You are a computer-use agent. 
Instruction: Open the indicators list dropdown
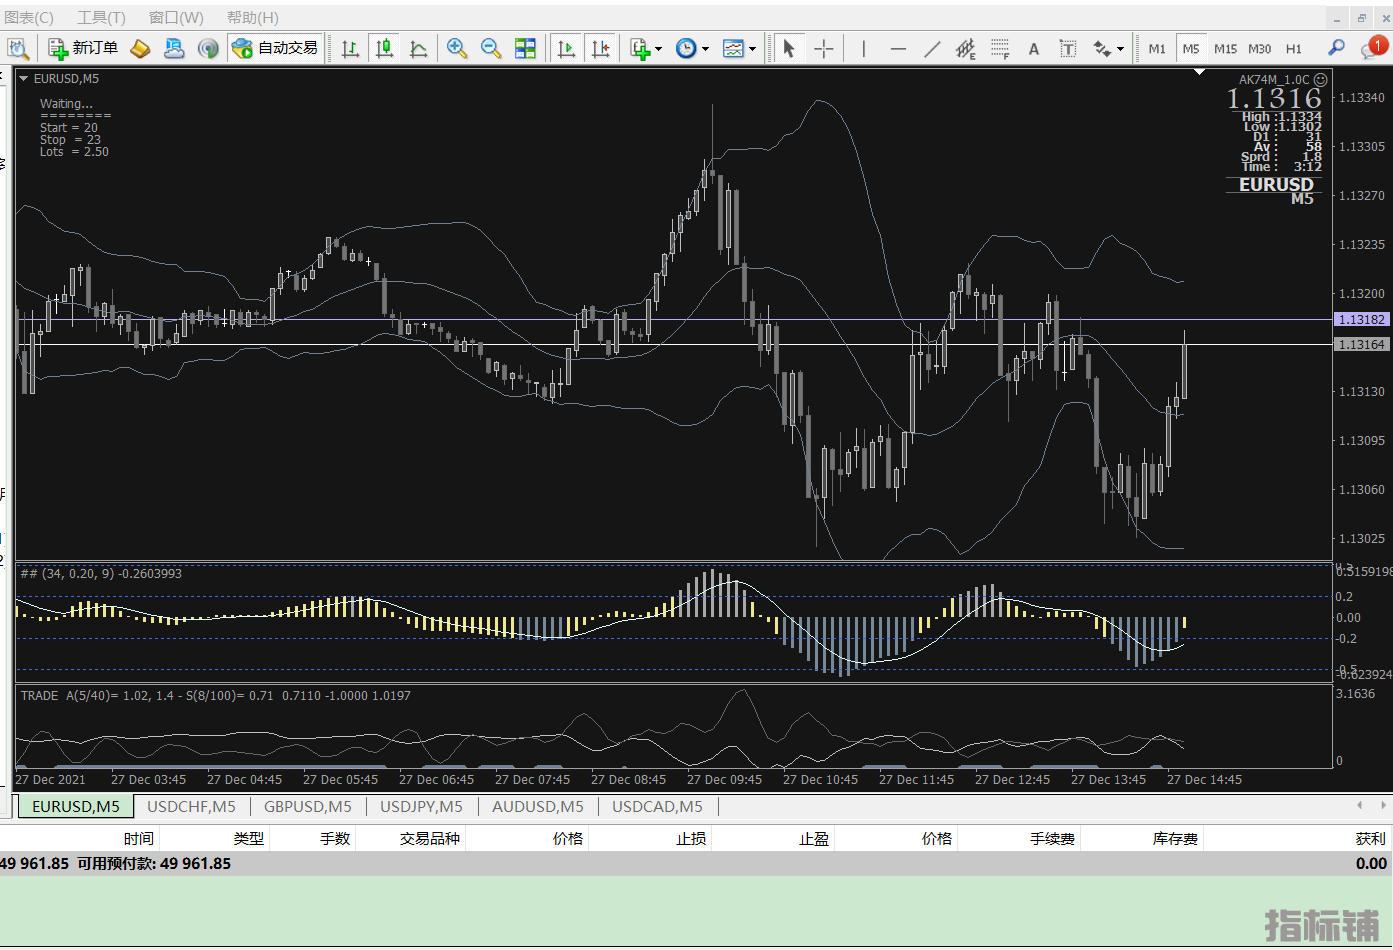point(646,48)
